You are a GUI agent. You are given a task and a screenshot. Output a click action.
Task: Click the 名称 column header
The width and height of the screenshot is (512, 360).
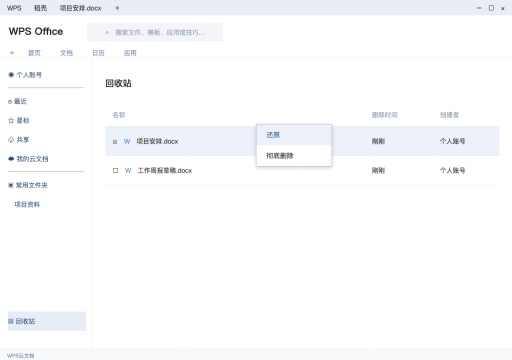[119, 115]
